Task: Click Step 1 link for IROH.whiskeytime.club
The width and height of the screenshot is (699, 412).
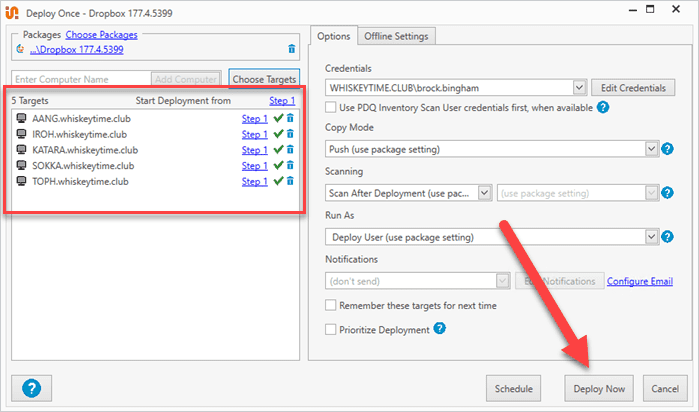Action: (x=255, y=134)
